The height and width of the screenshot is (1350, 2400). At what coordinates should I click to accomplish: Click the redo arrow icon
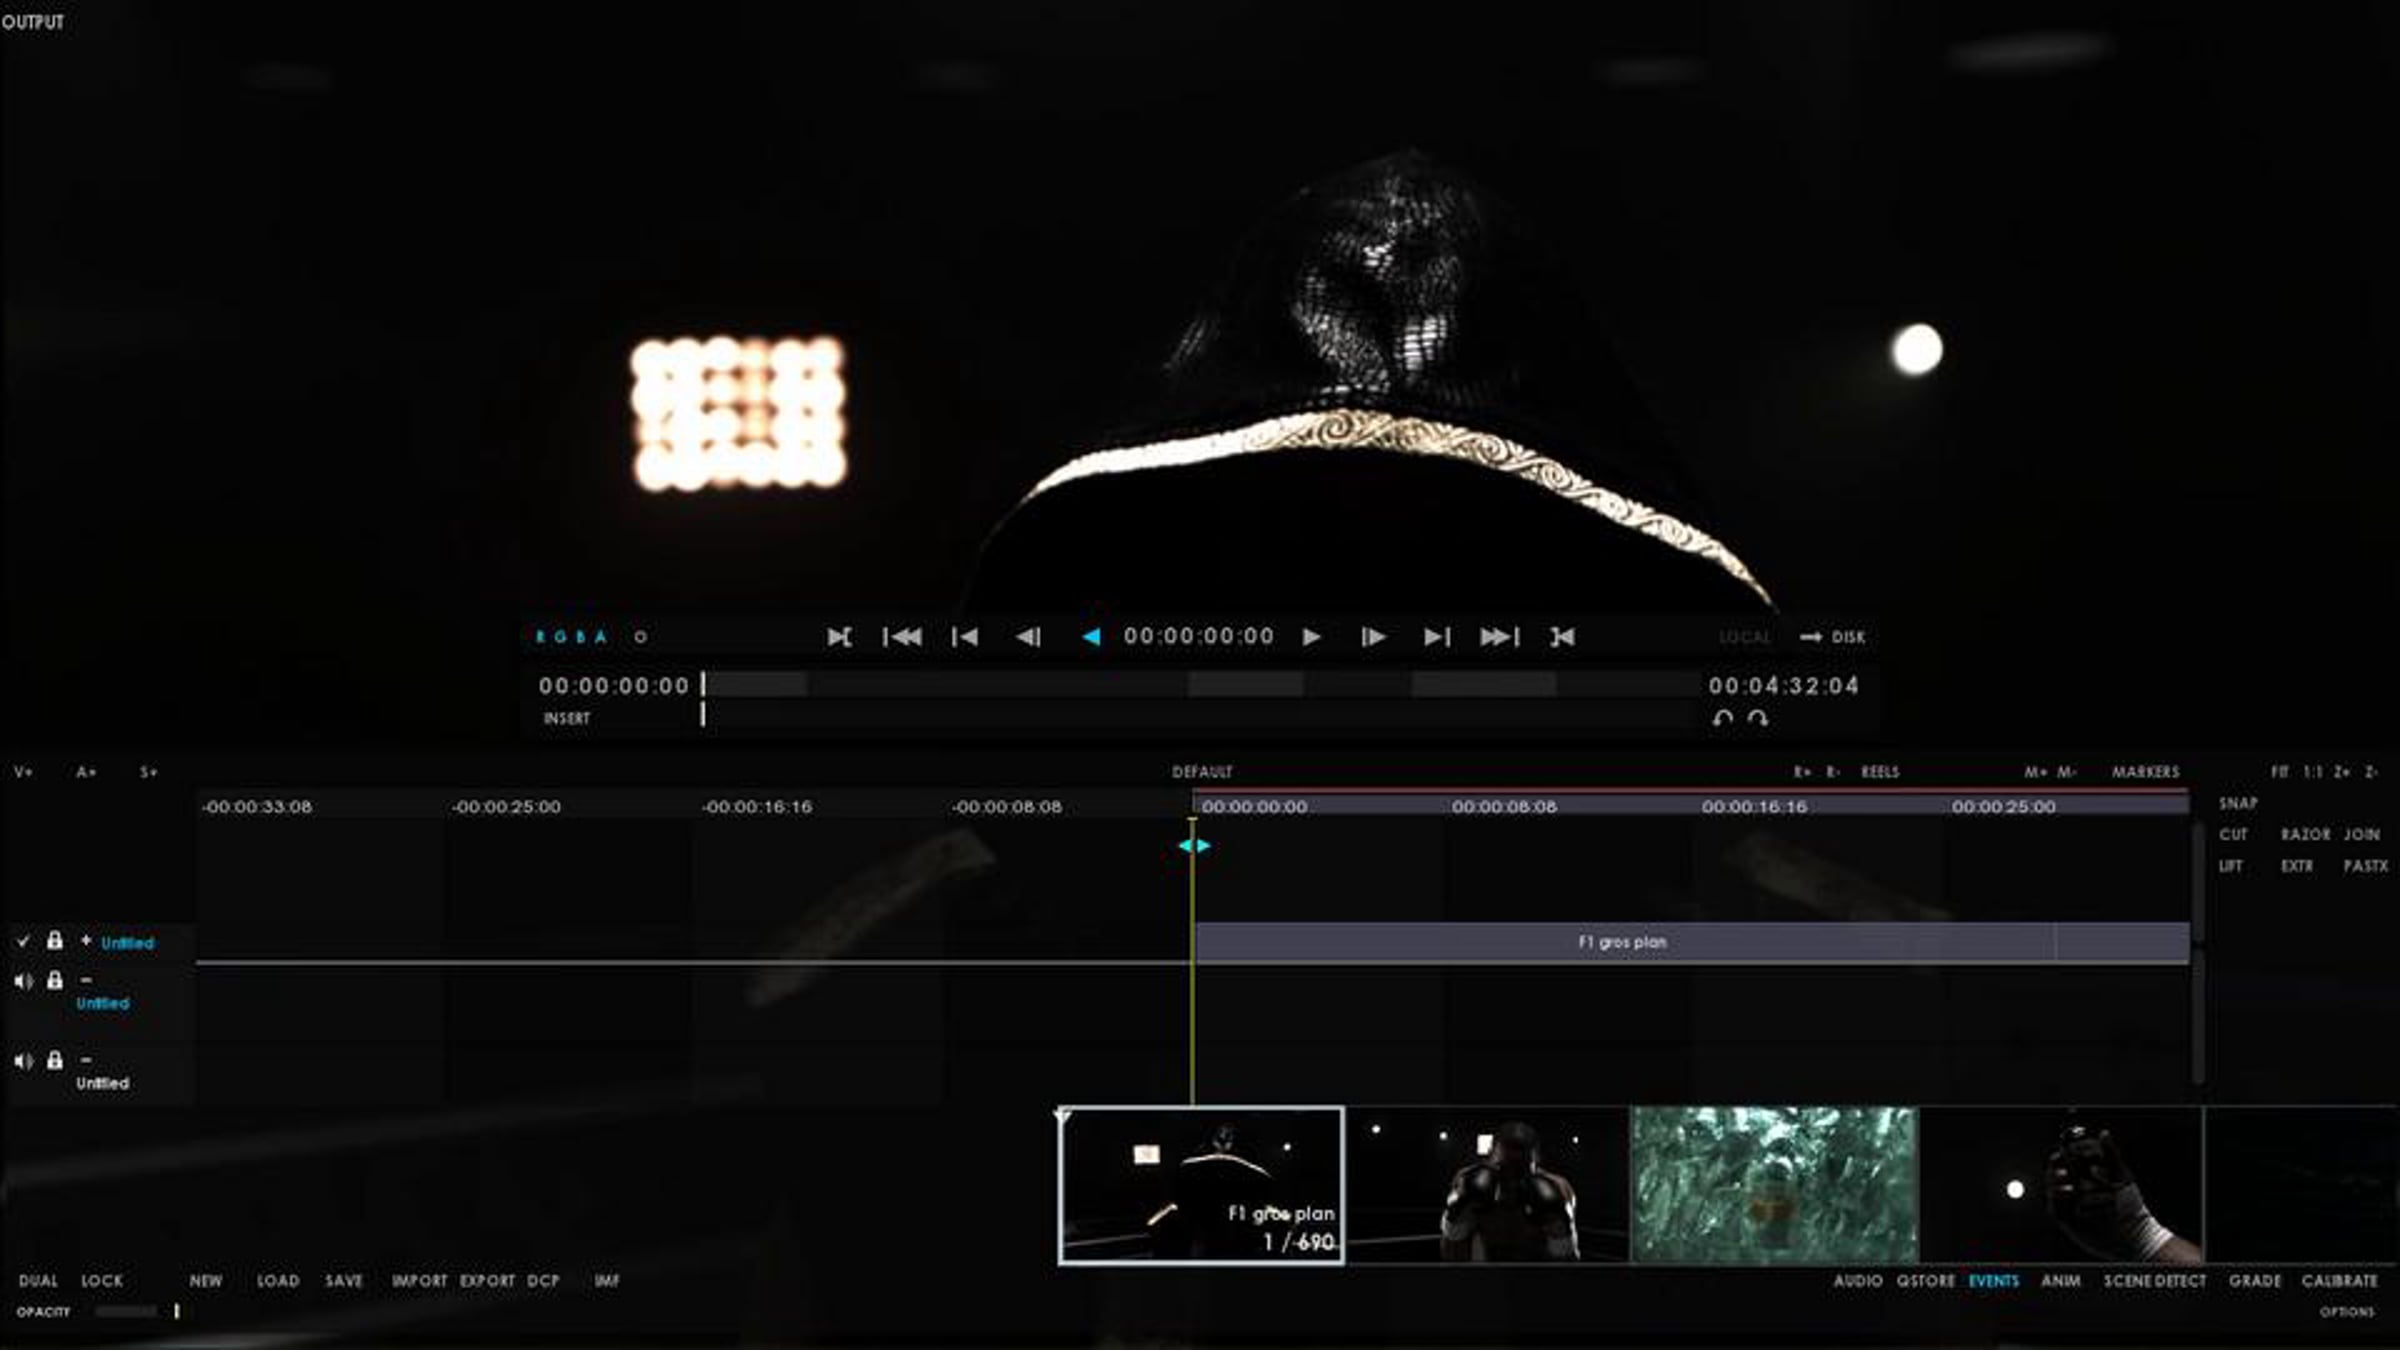pyautogui.click(x=1758, y=718)
